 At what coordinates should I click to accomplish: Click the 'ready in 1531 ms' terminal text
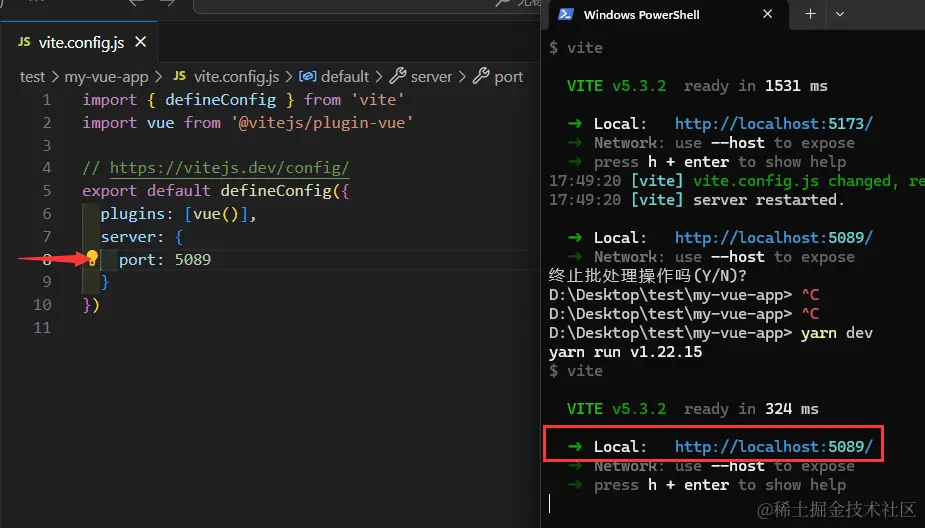[756, 86]
